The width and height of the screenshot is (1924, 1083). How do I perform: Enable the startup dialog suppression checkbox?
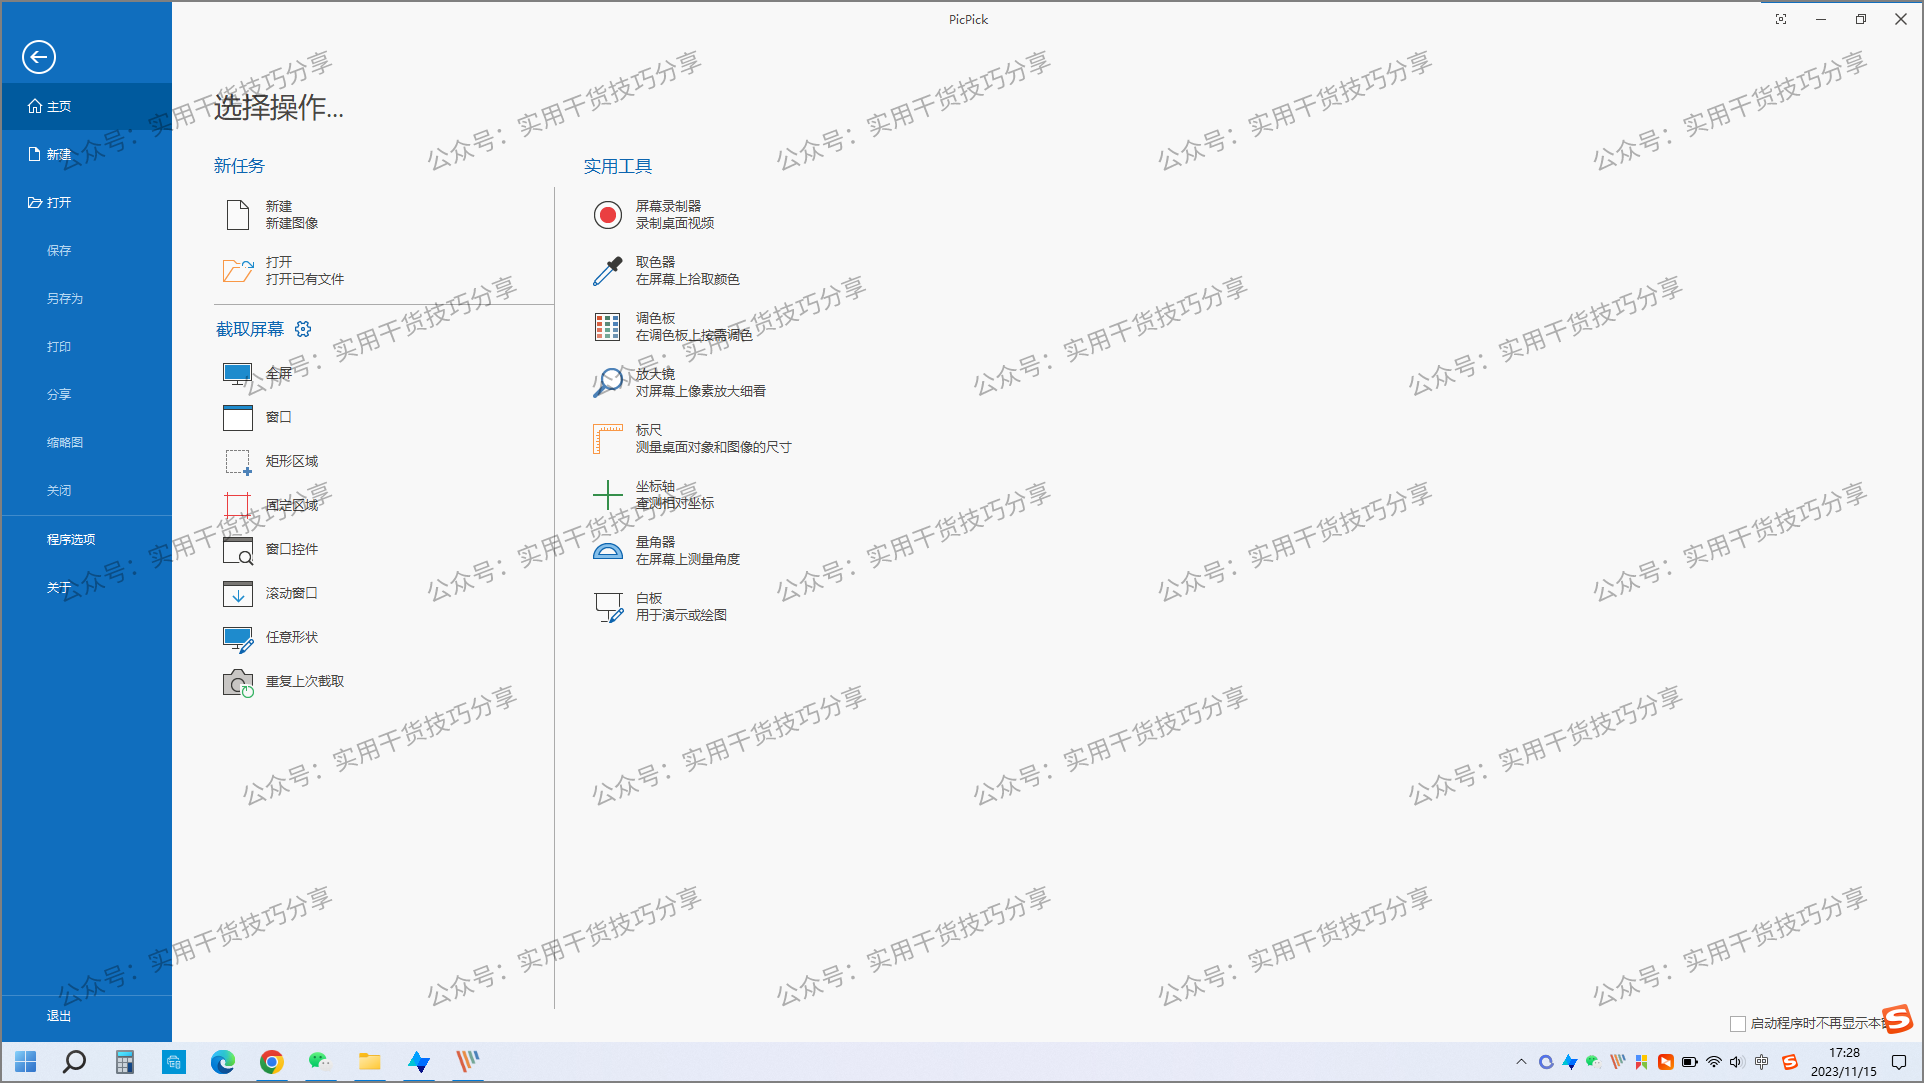click(1738, 1023)
